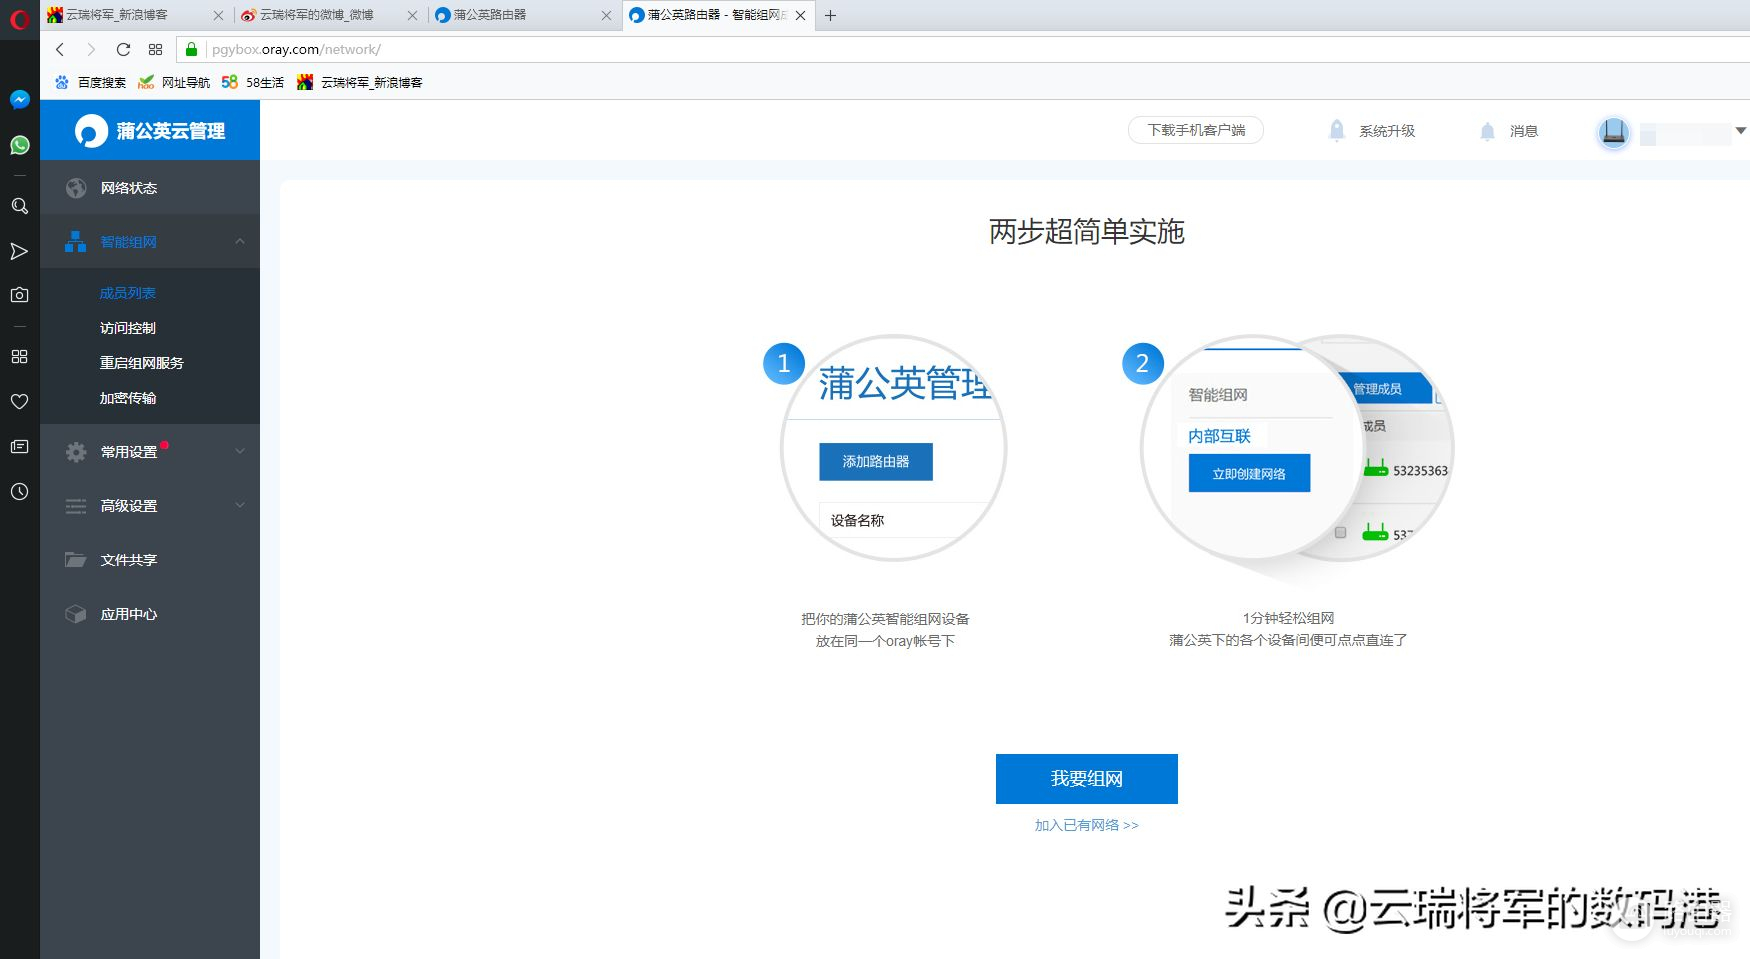Select 重启组网服务 submenu item
Screen dimensions: 1750x959
[x=142, y=363]
